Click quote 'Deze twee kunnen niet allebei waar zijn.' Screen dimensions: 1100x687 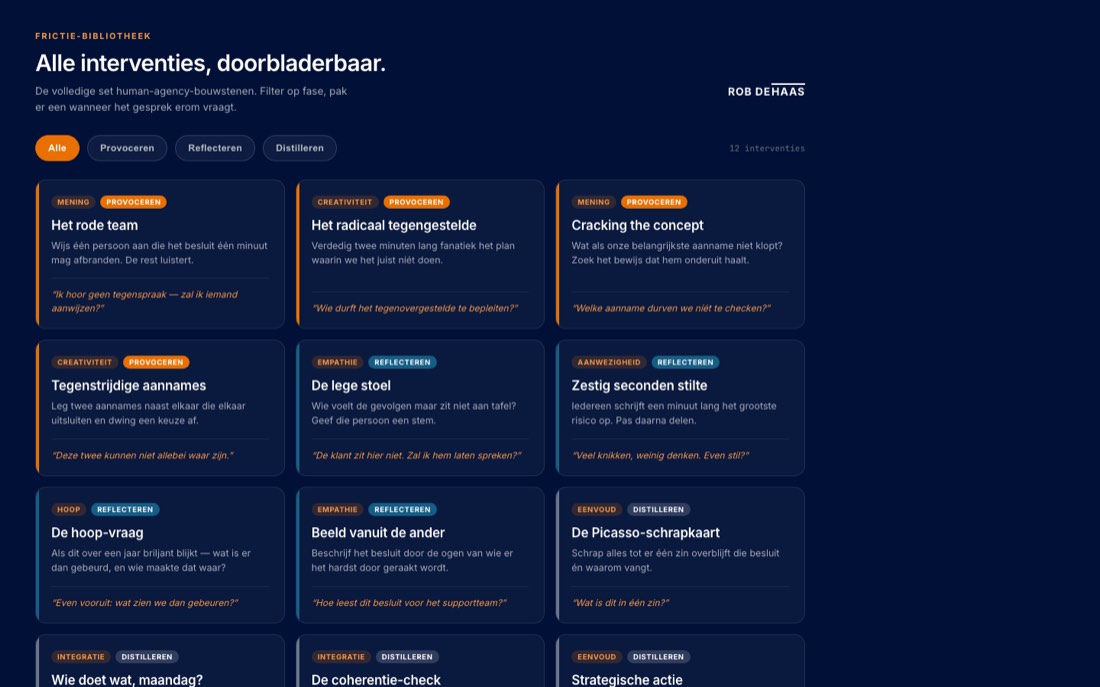pyautogui.click(x=142, y=455)
